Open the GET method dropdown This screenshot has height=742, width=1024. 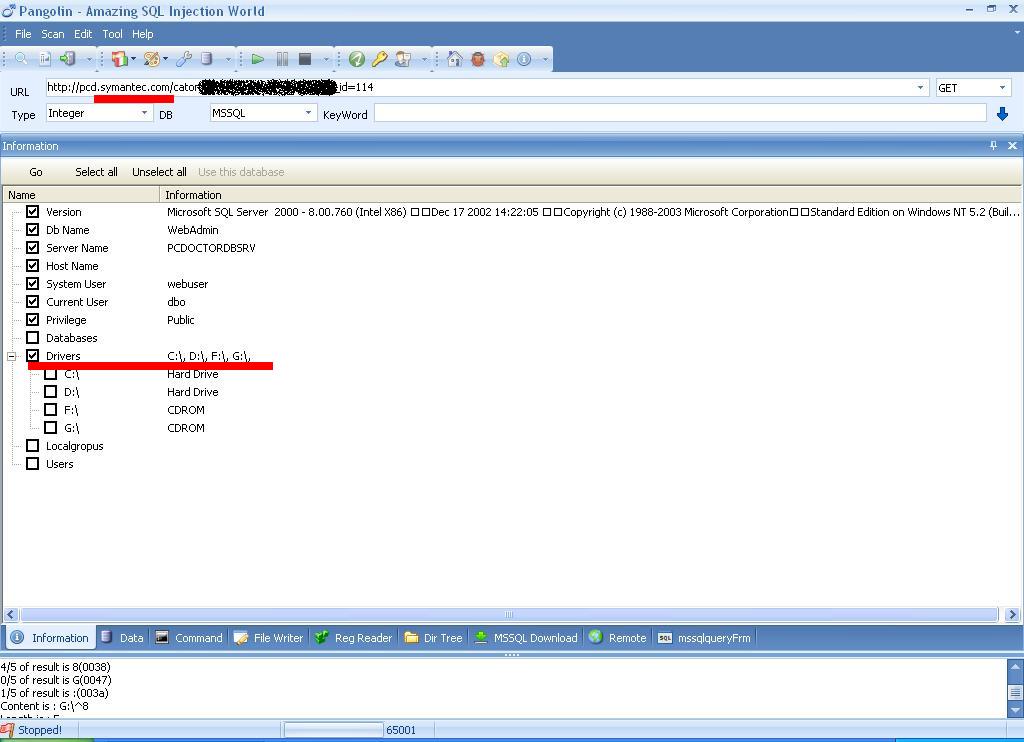1002,87
